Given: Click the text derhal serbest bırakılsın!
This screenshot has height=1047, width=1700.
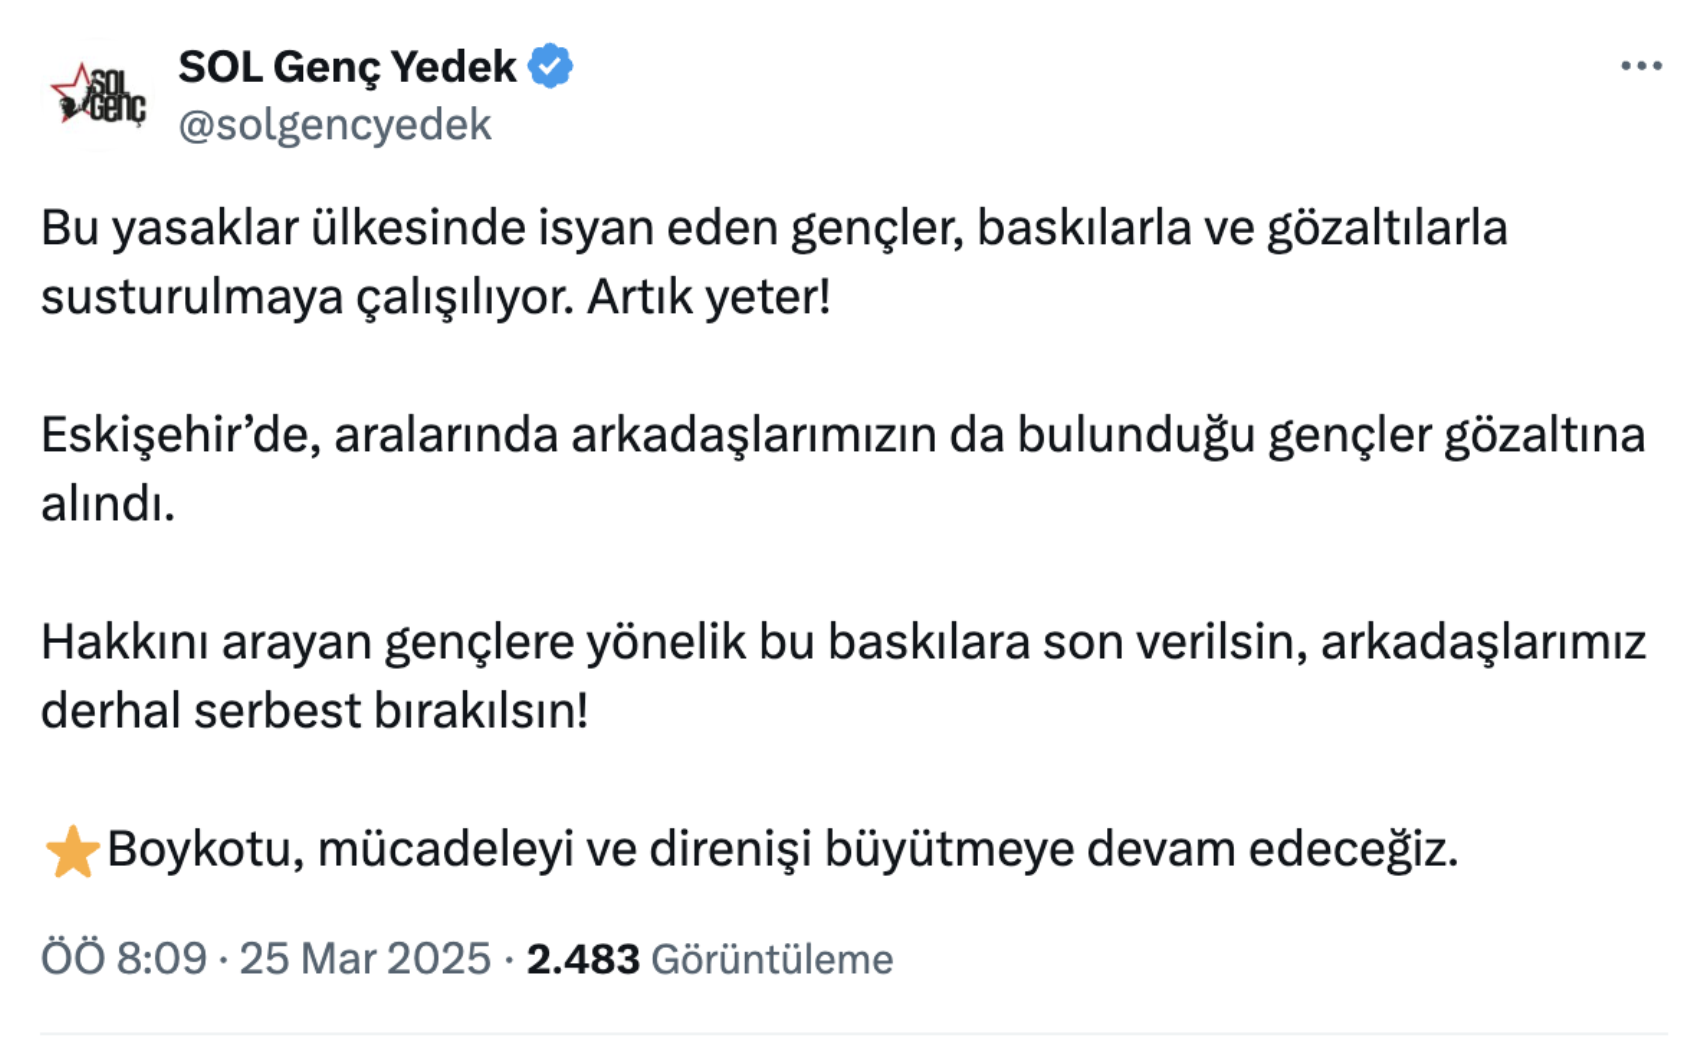Looking at the screenshot, I should click(315, 711).
